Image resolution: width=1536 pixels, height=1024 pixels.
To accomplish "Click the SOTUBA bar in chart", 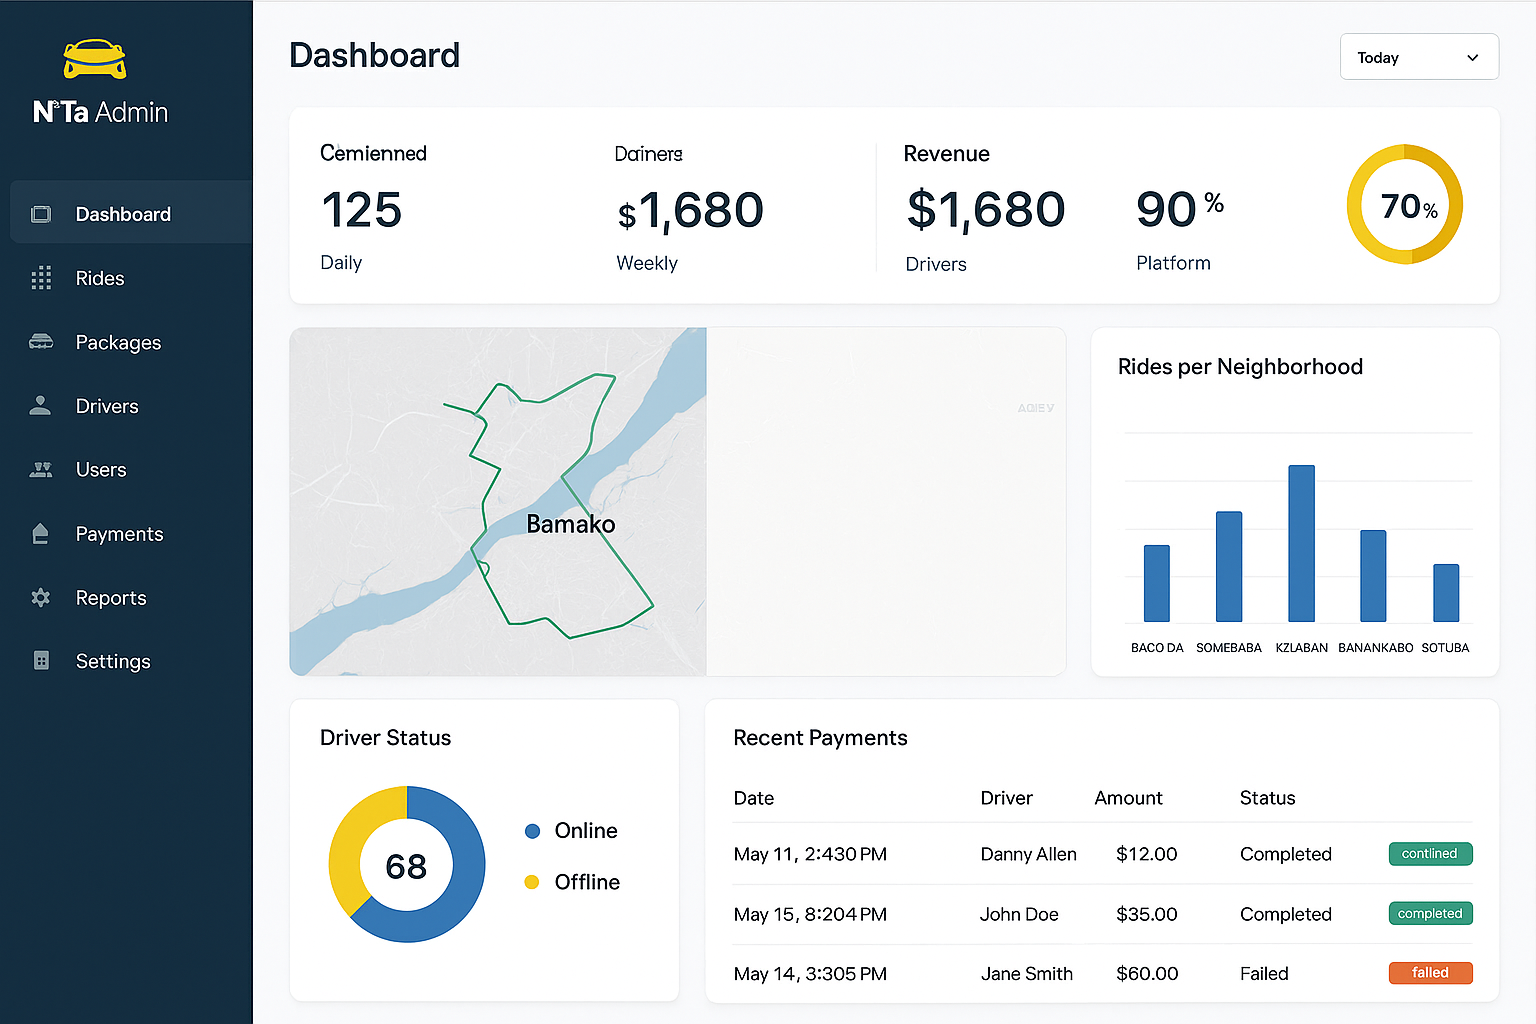I will pyautogui.click(x=1446, y=593).
